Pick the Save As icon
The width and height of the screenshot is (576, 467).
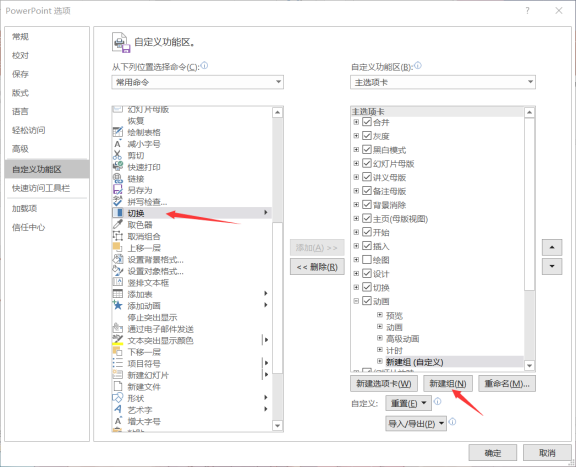click(x=118, y=190)
